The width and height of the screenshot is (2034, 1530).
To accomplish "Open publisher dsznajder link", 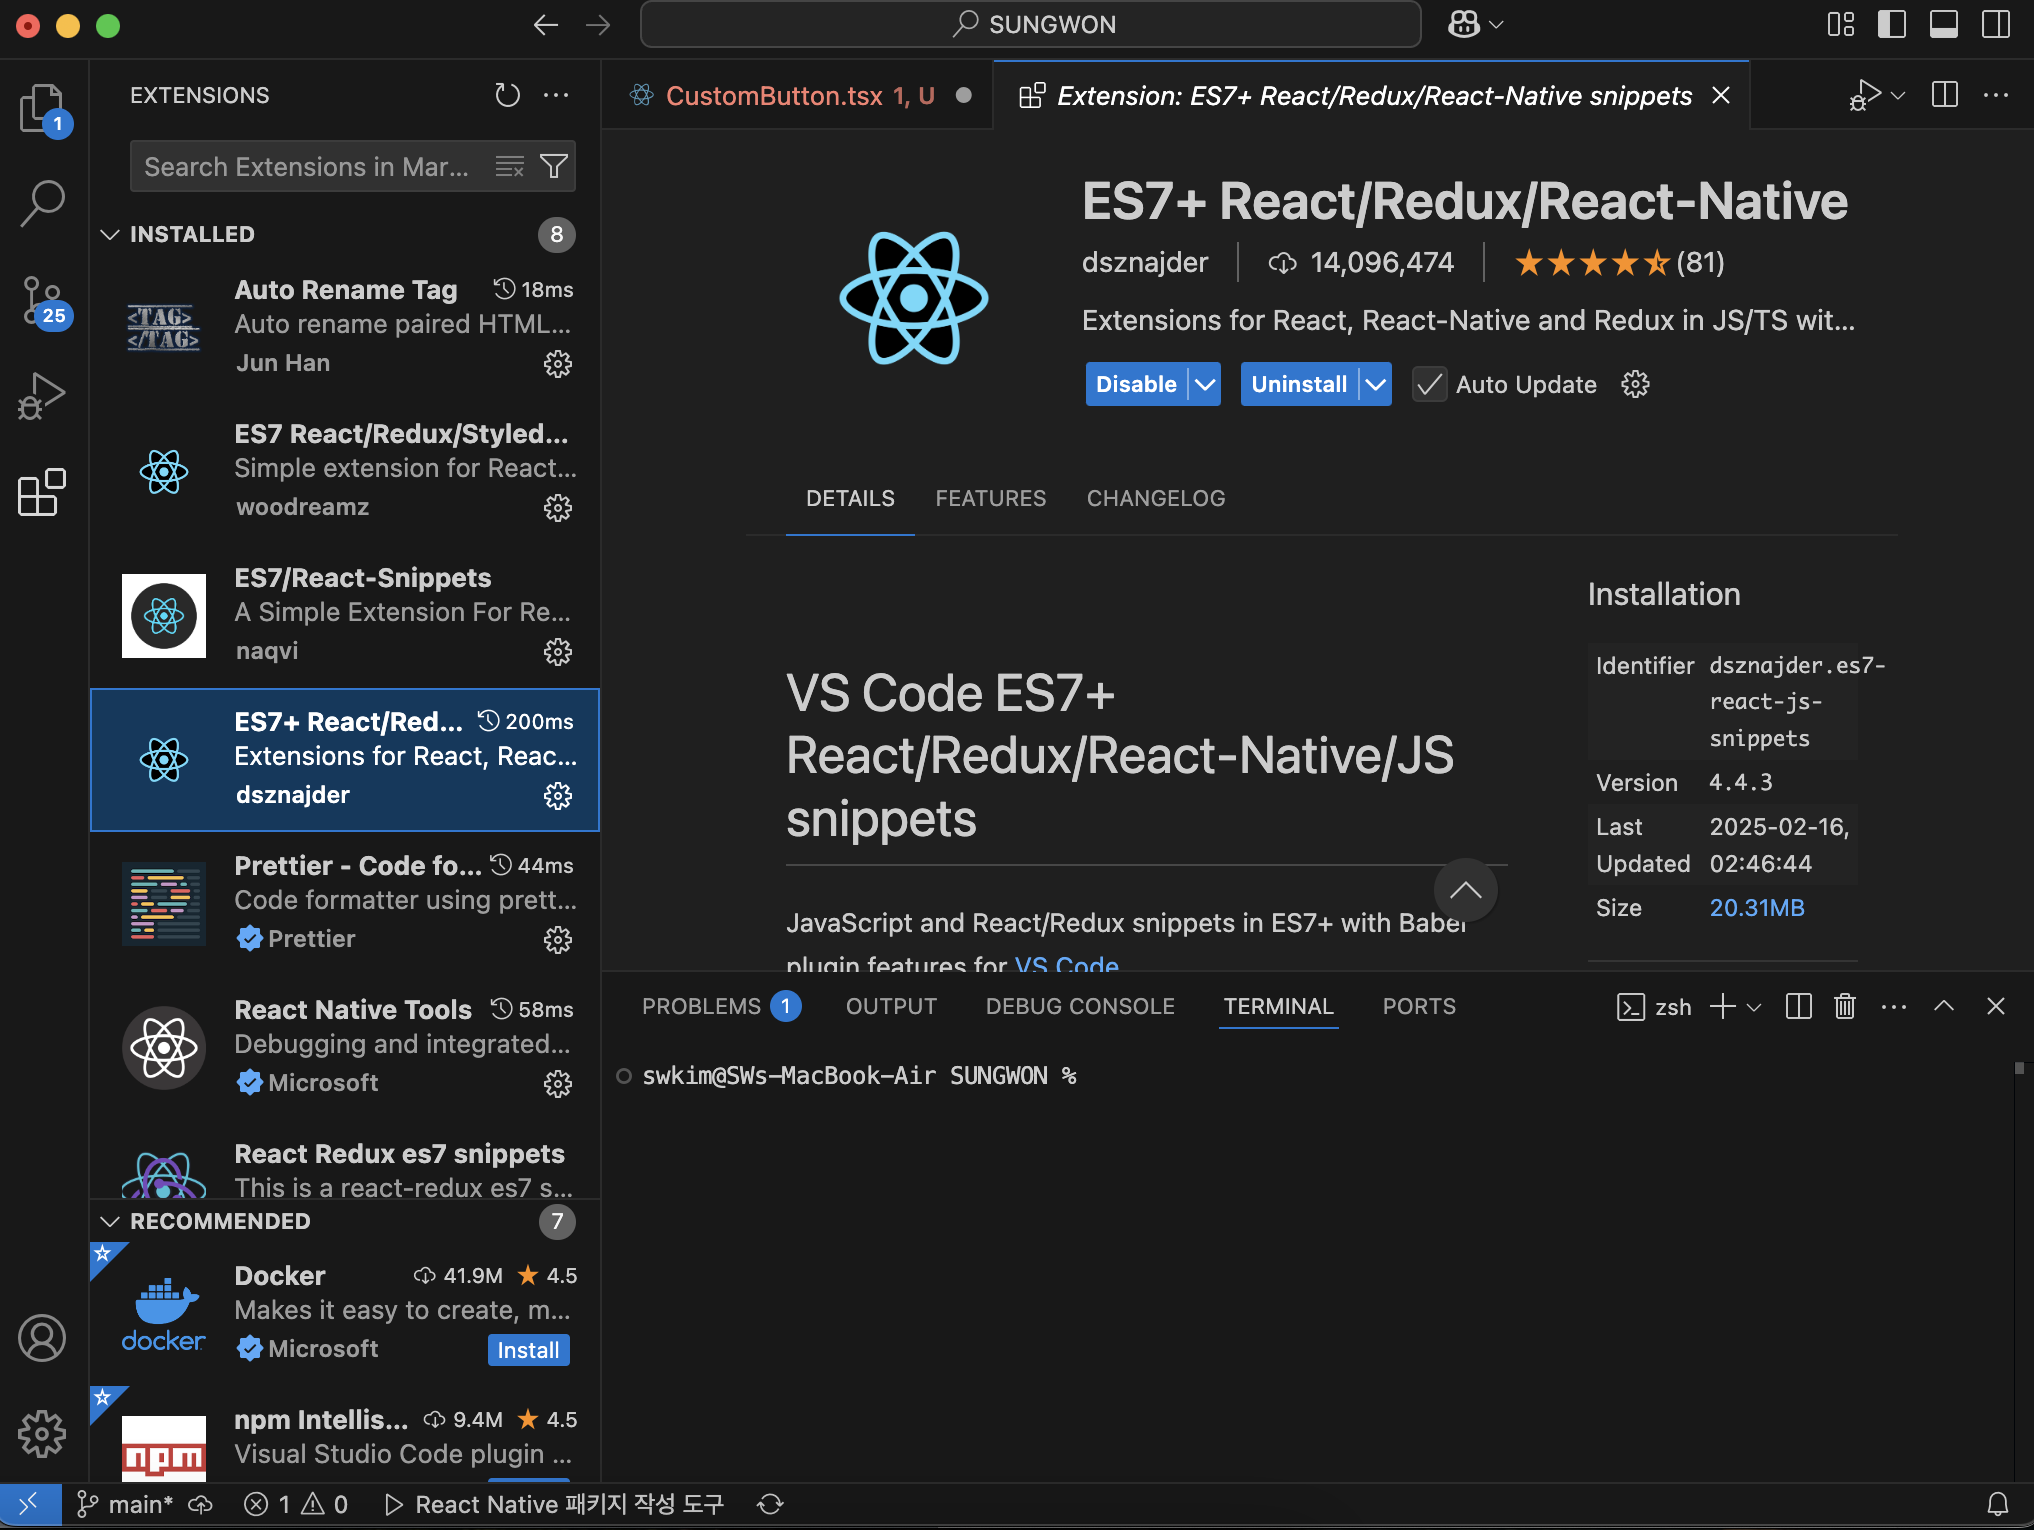I will [1145, 262].
